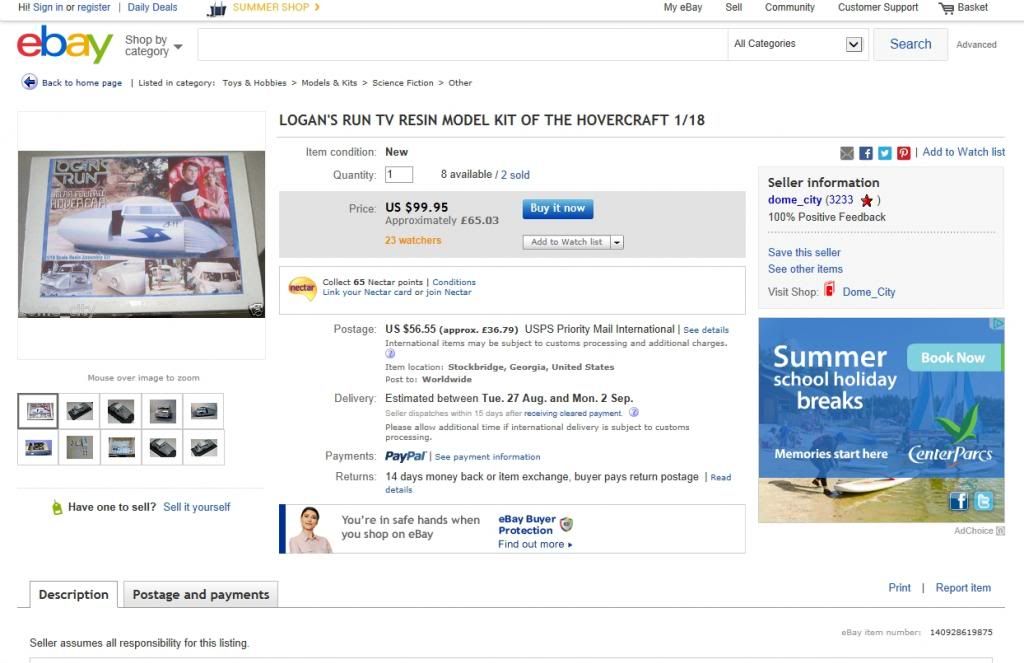Image resolution: width=1024 pixels, height=663 pixels.
Task: Share this listing on Facebook
Action: point(866,153)
